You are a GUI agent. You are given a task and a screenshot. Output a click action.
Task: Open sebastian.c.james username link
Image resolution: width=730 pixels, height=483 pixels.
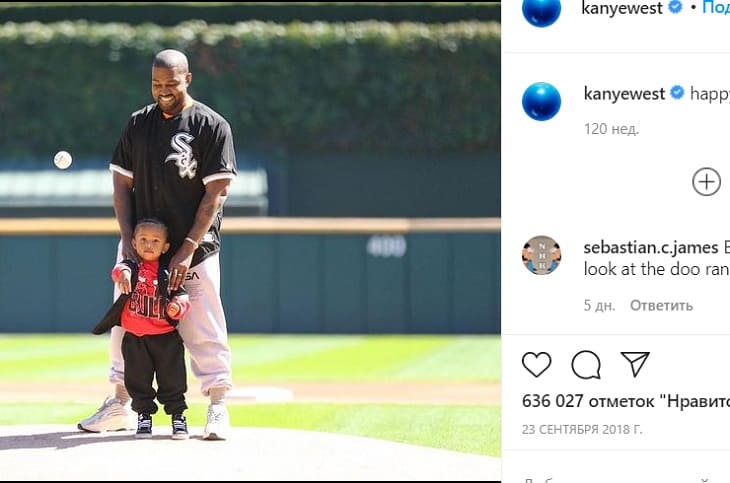click(x=651, y=247)
